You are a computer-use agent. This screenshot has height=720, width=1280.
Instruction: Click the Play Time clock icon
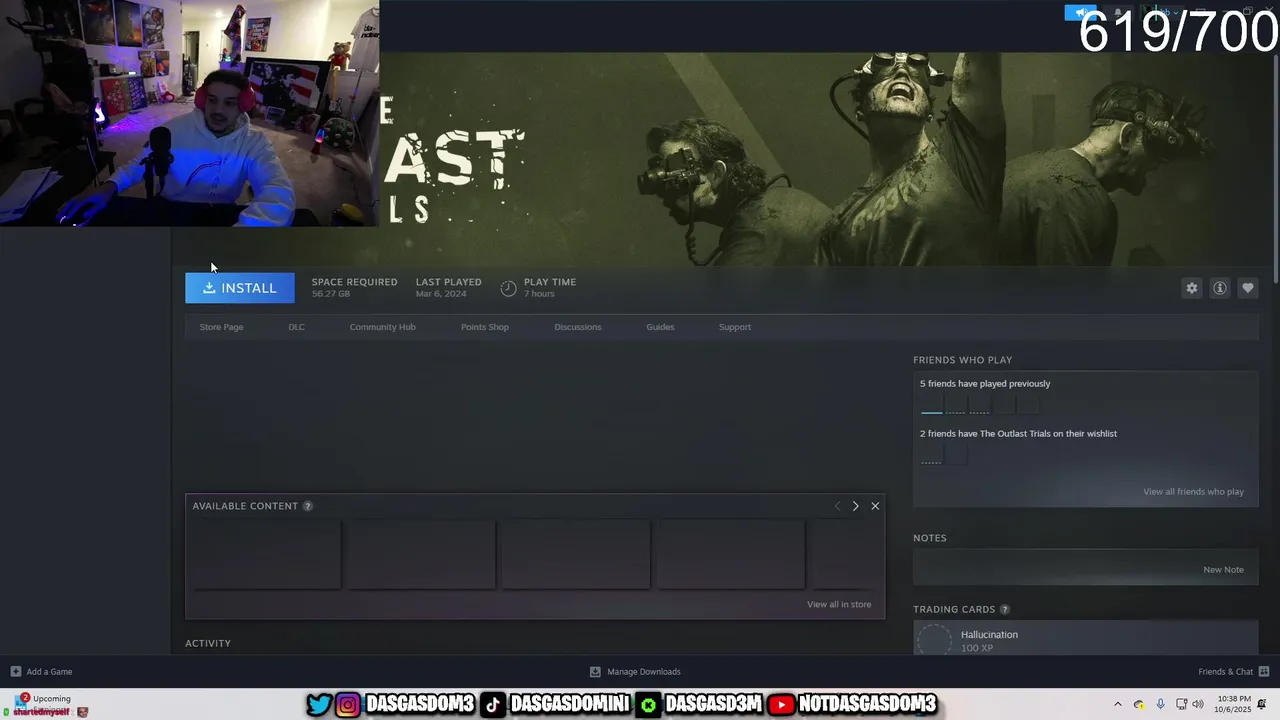(x=508, y=288)
